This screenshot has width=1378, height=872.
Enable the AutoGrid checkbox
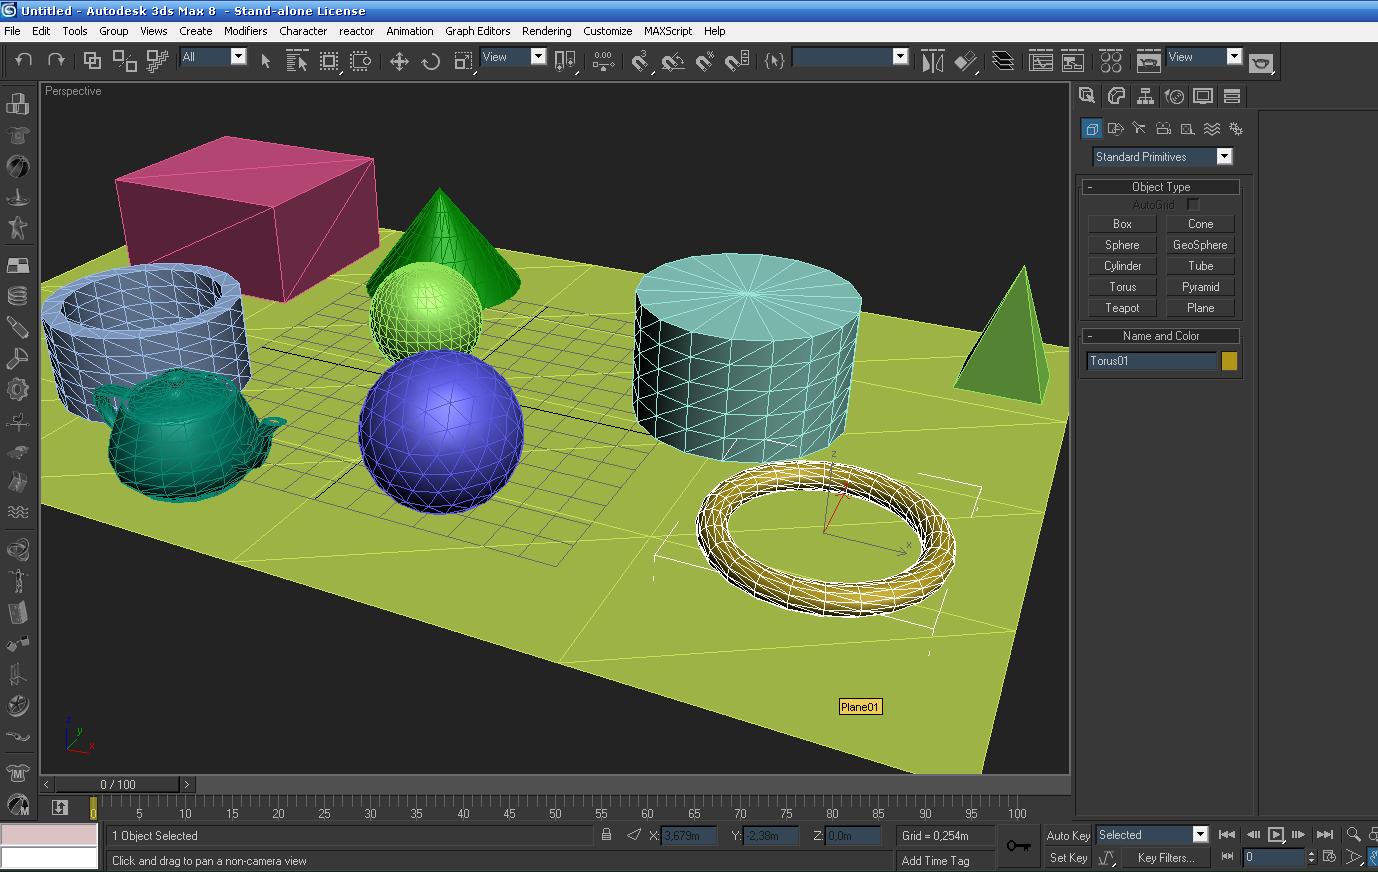tap(1193, 204)
